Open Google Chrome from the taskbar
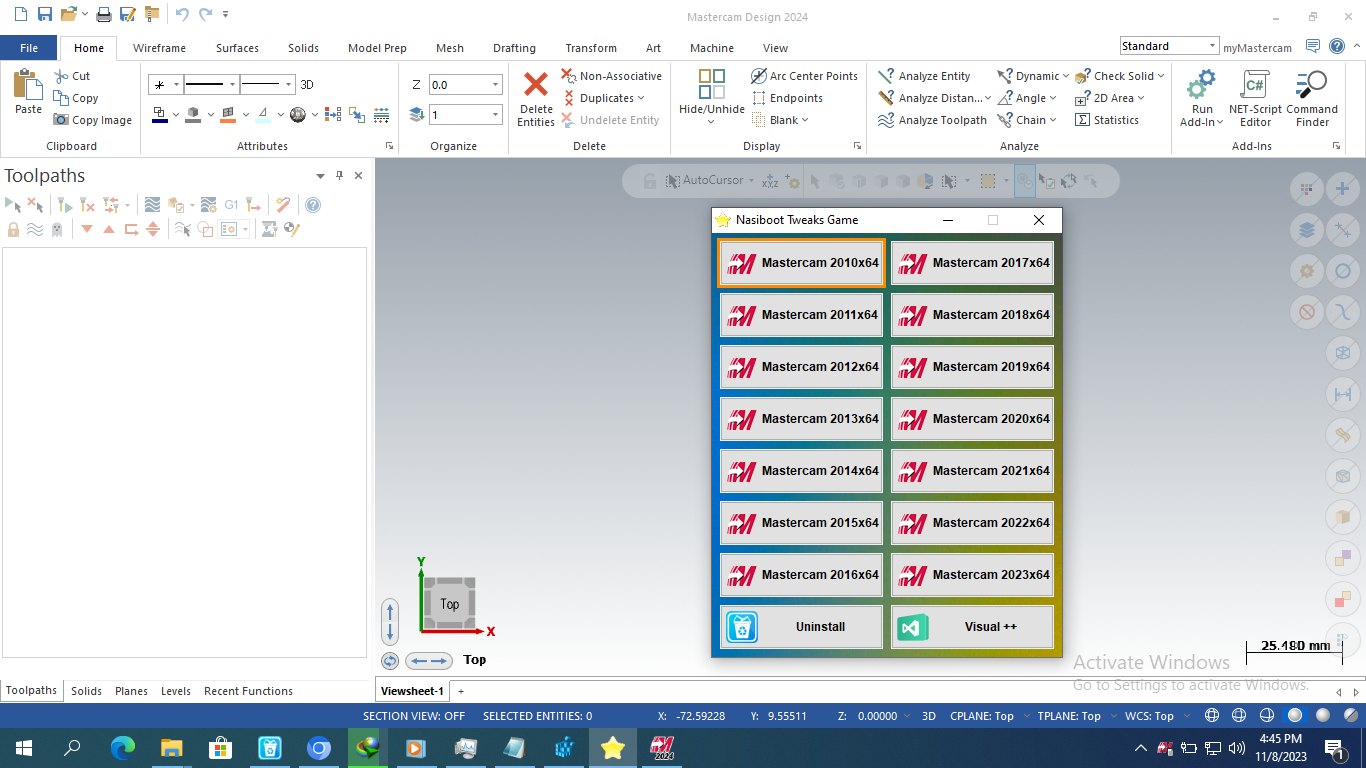The image size is (1366, 768). [x=319, y=748]
